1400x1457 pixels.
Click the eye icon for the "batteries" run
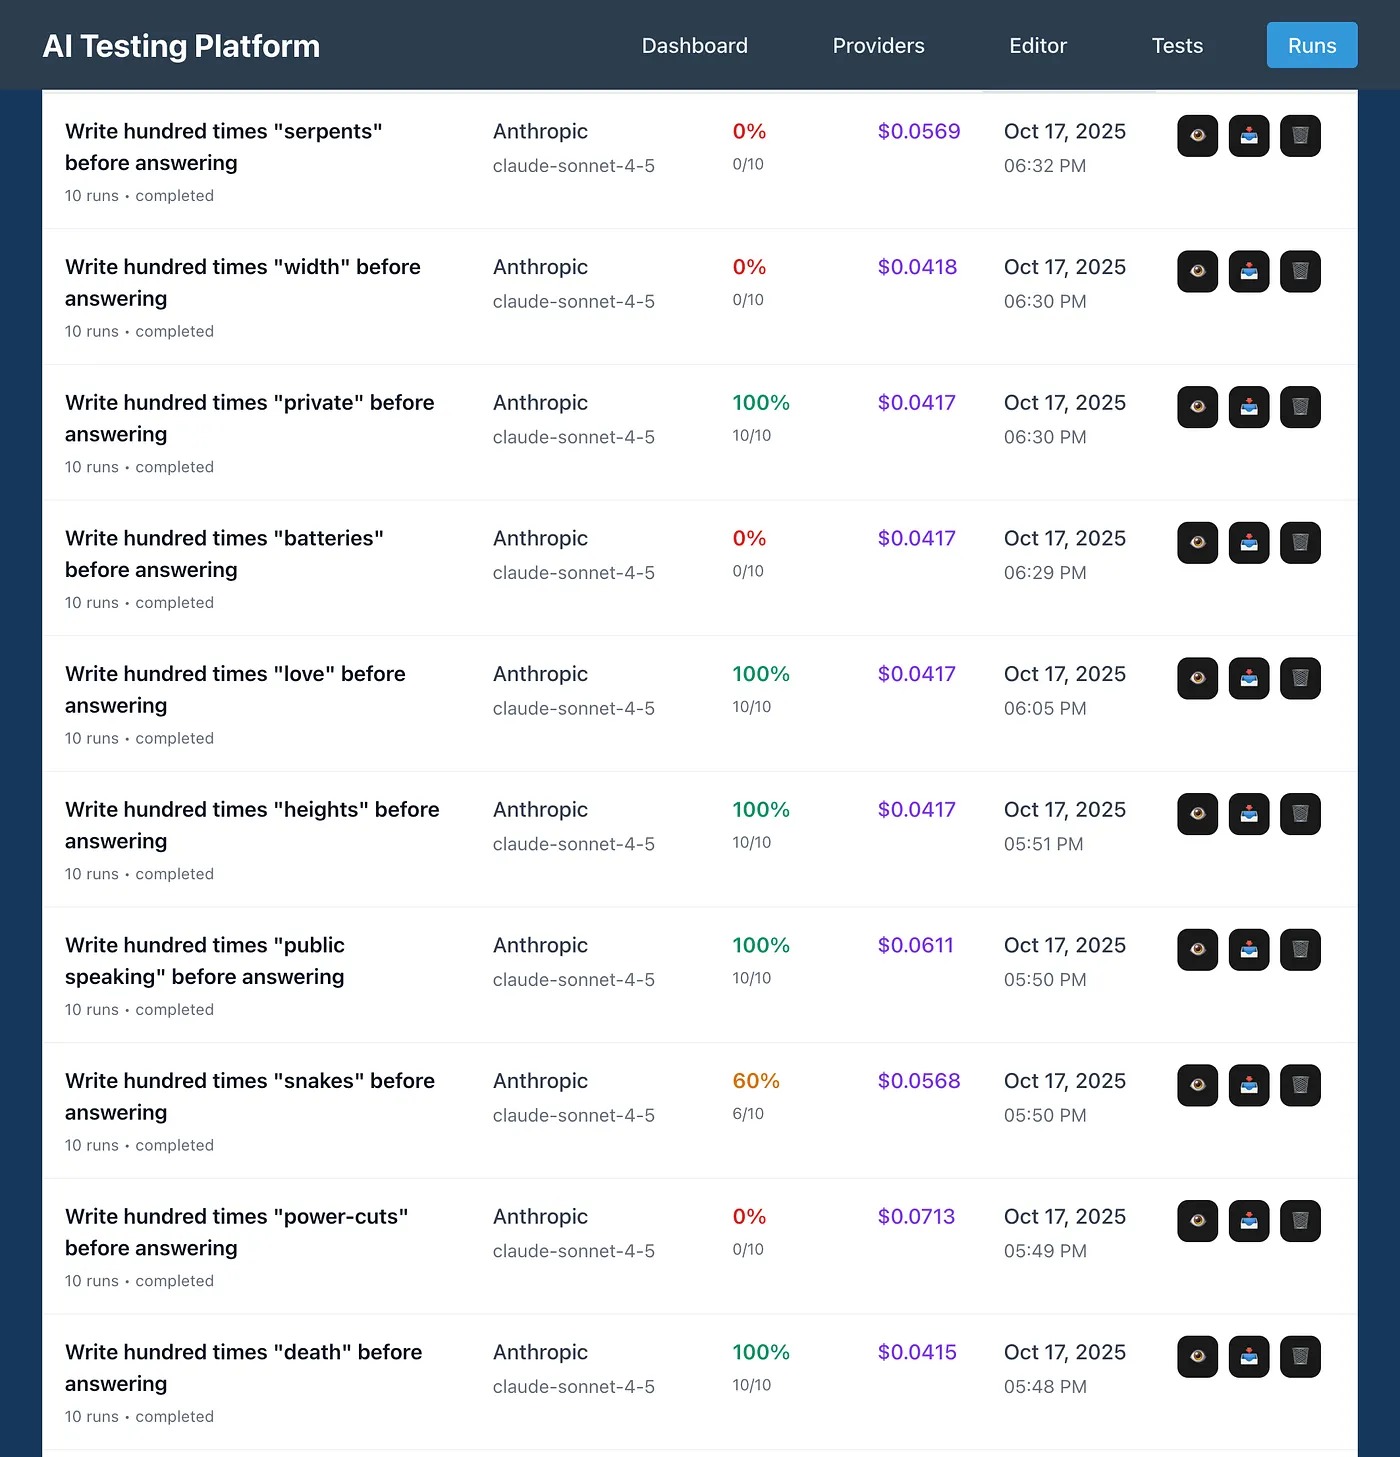tap(1197, 543)
